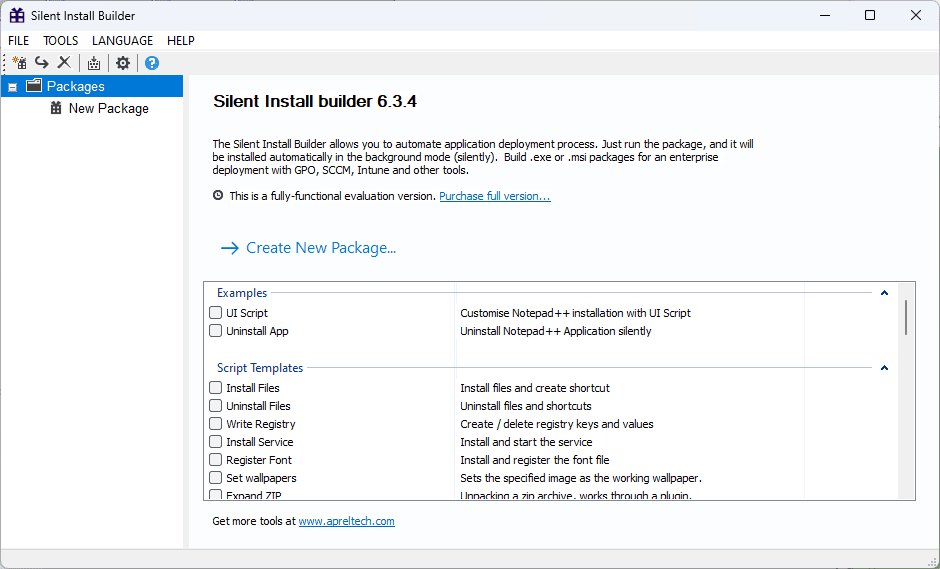Open the LANGUAGE menu

[x=122, y=41]
